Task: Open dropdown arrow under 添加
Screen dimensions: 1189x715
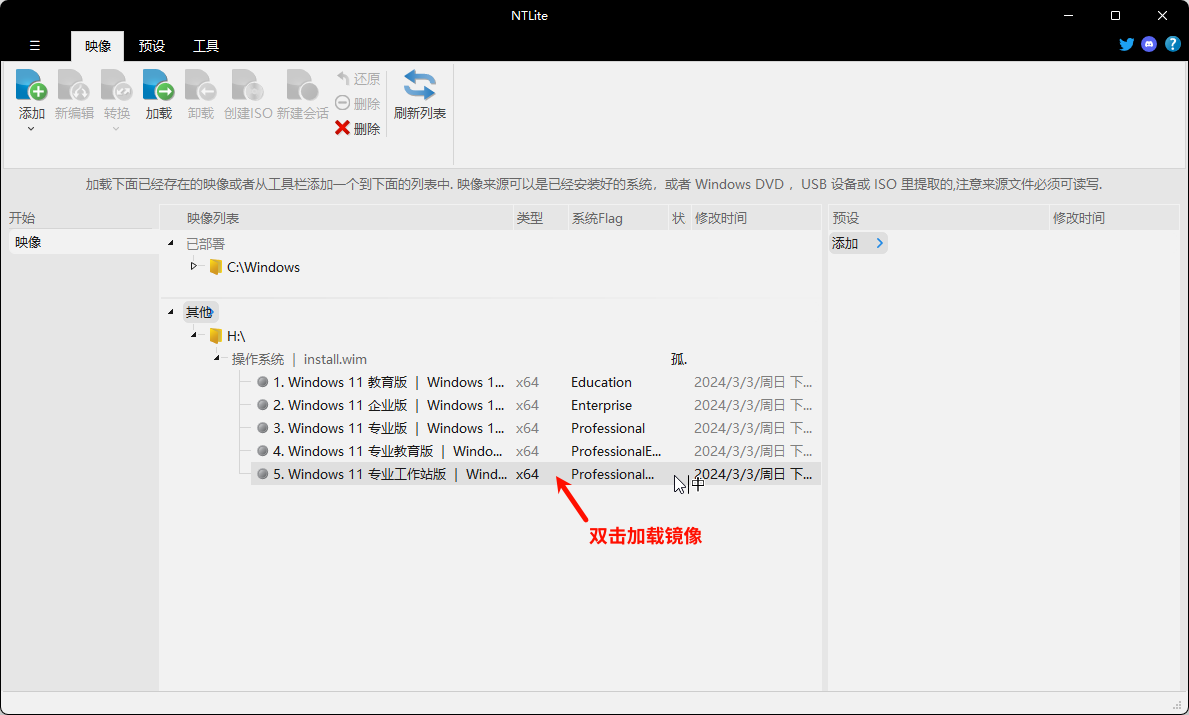Action: point(31,129)
